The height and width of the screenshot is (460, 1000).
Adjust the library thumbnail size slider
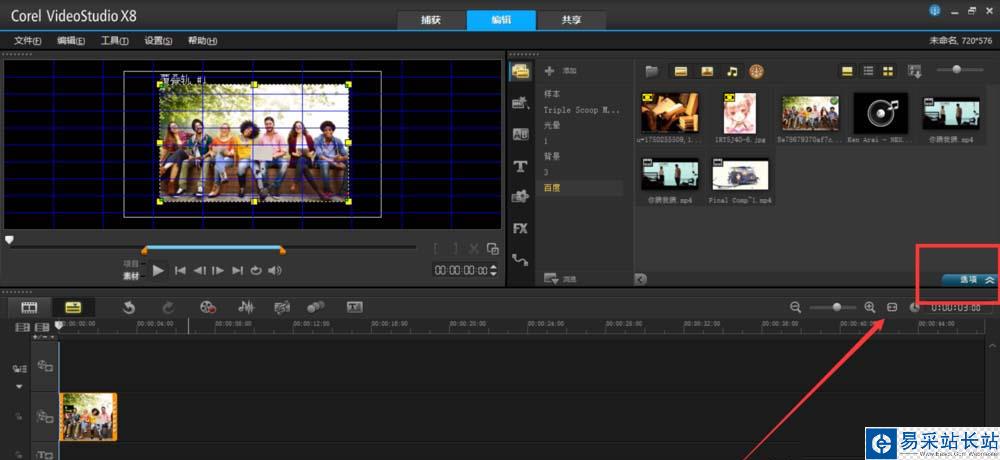(957, 70)
